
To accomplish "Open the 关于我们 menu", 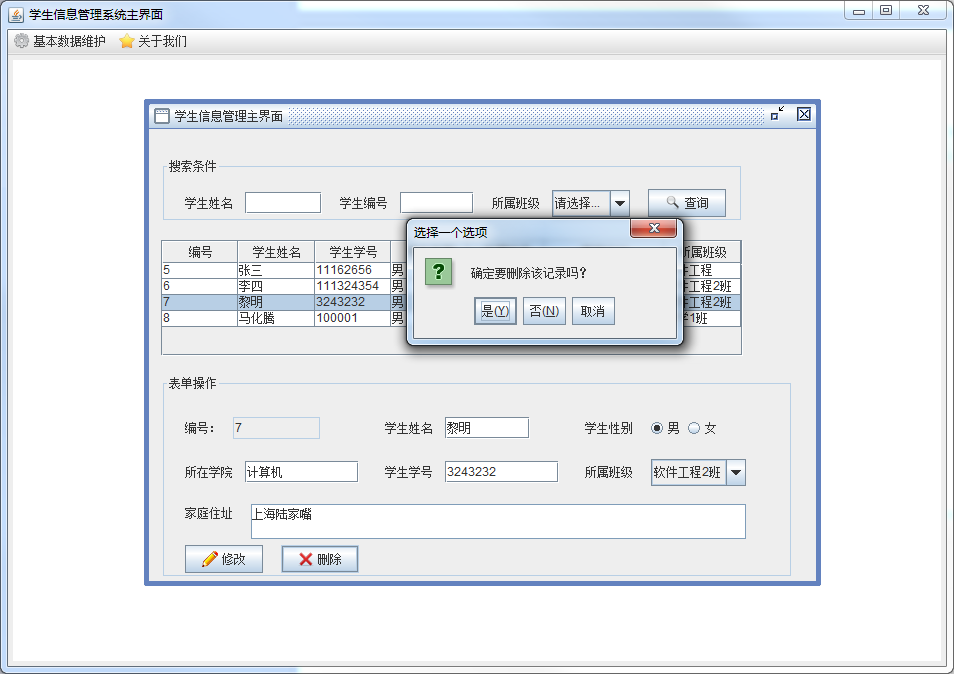I will tap(153, 41).
